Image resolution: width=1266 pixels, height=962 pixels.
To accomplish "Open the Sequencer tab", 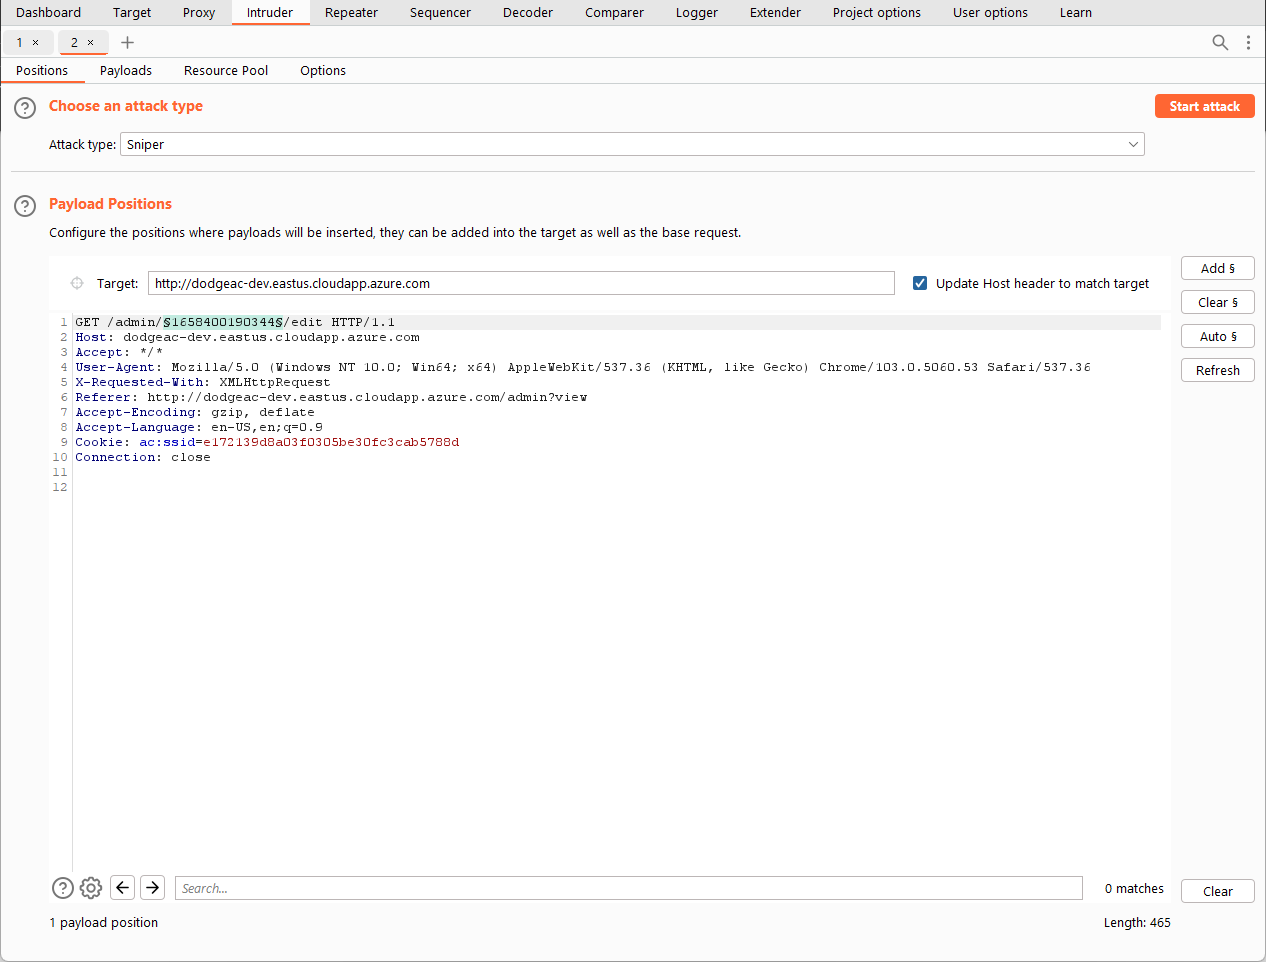I will (440, 13).
